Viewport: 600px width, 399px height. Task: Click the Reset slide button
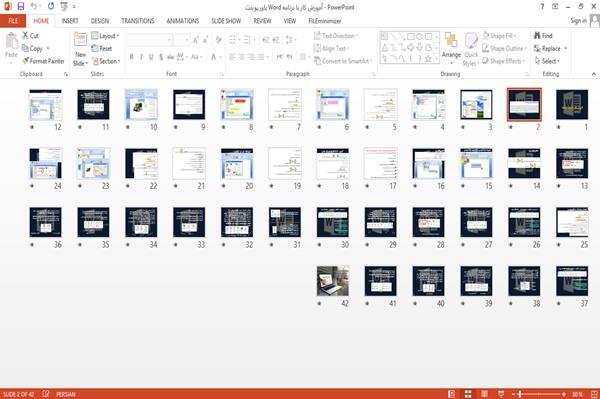point(102,49)
